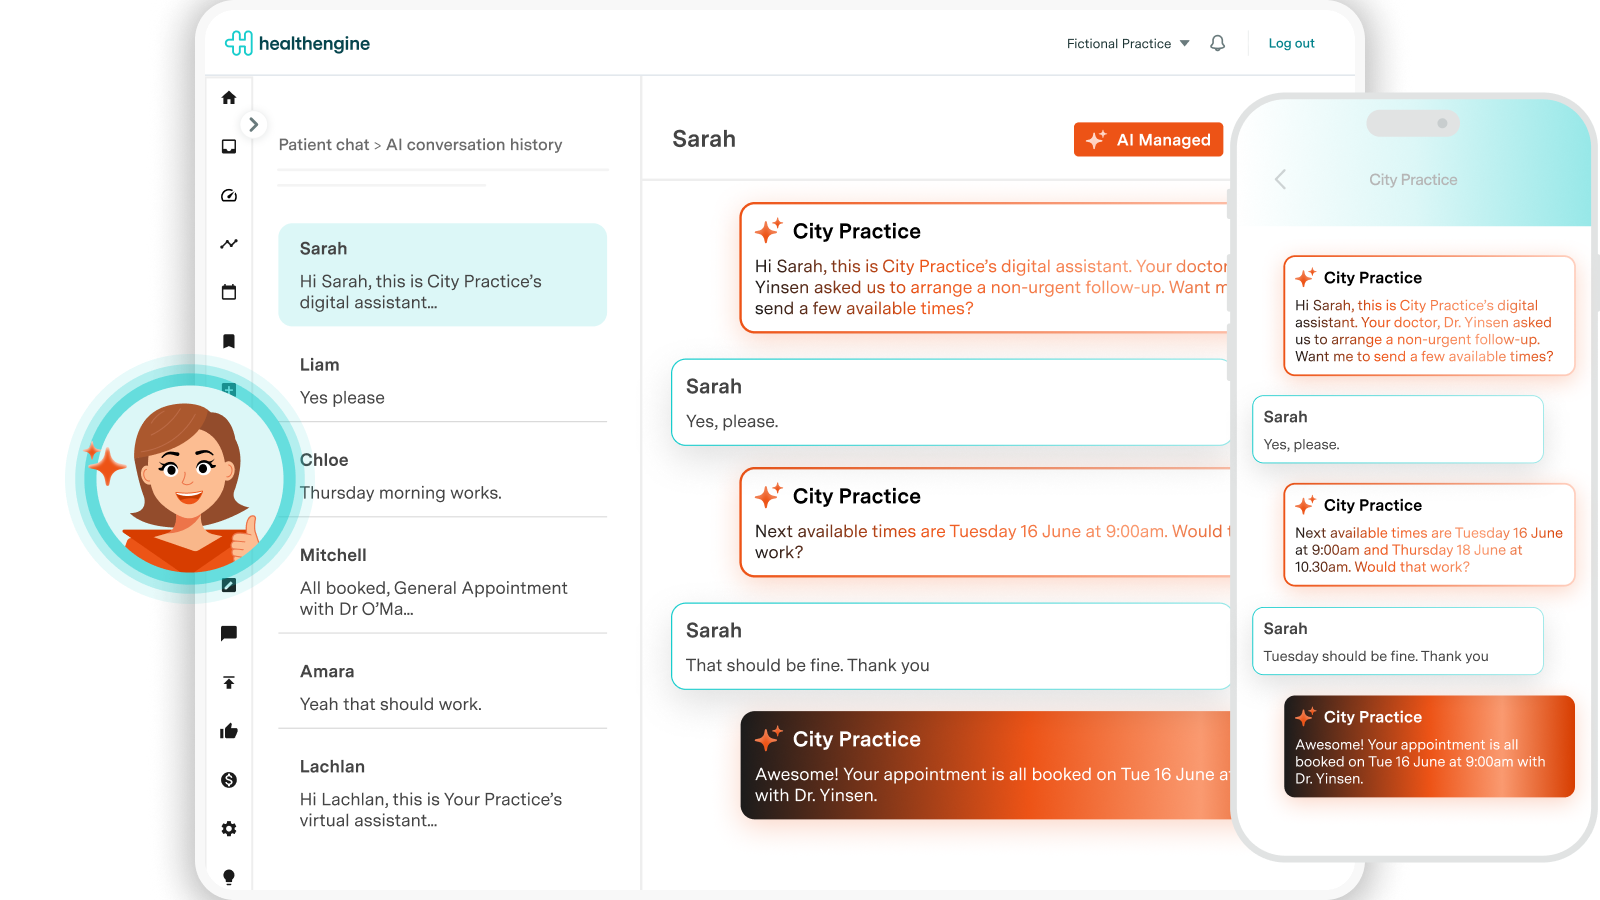Open the Home icon in the sidebar

coord(229,98)
